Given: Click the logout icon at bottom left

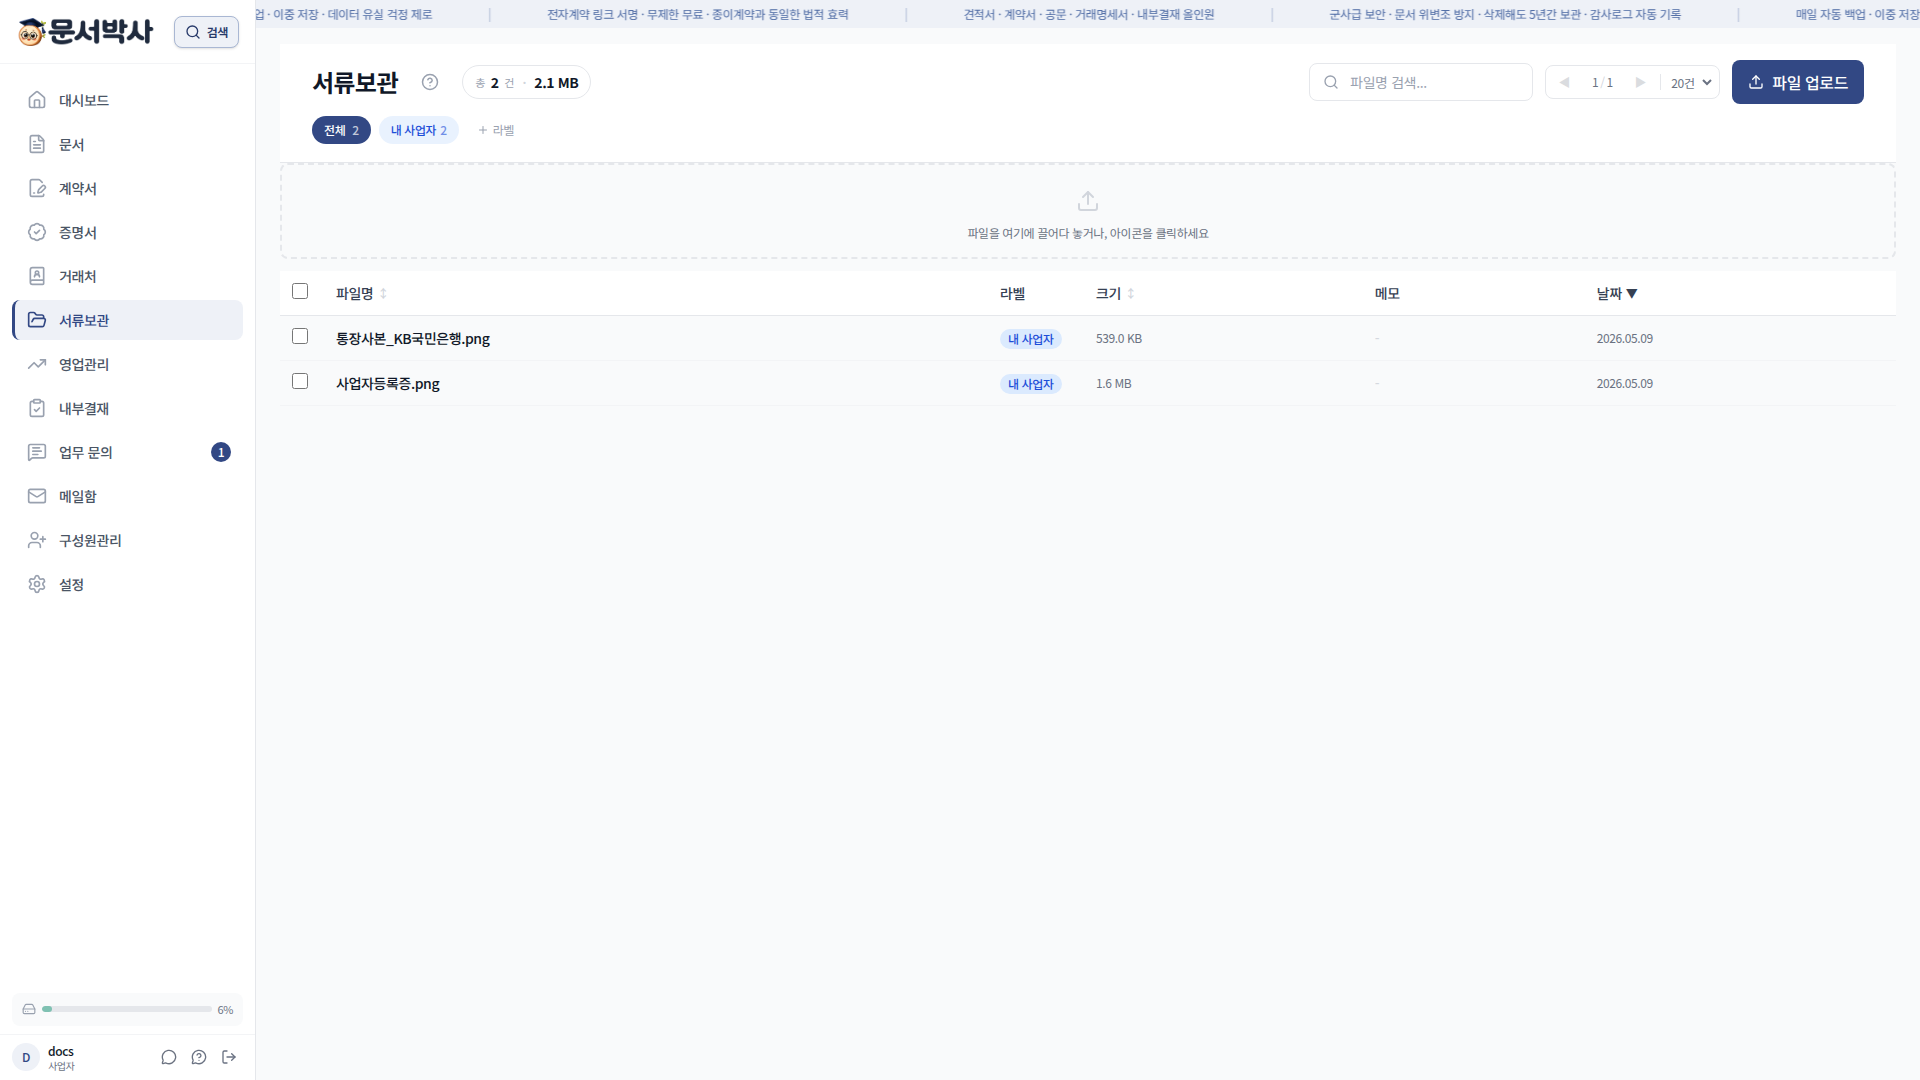Looking at the screenshot, I should pos(229,1057).
